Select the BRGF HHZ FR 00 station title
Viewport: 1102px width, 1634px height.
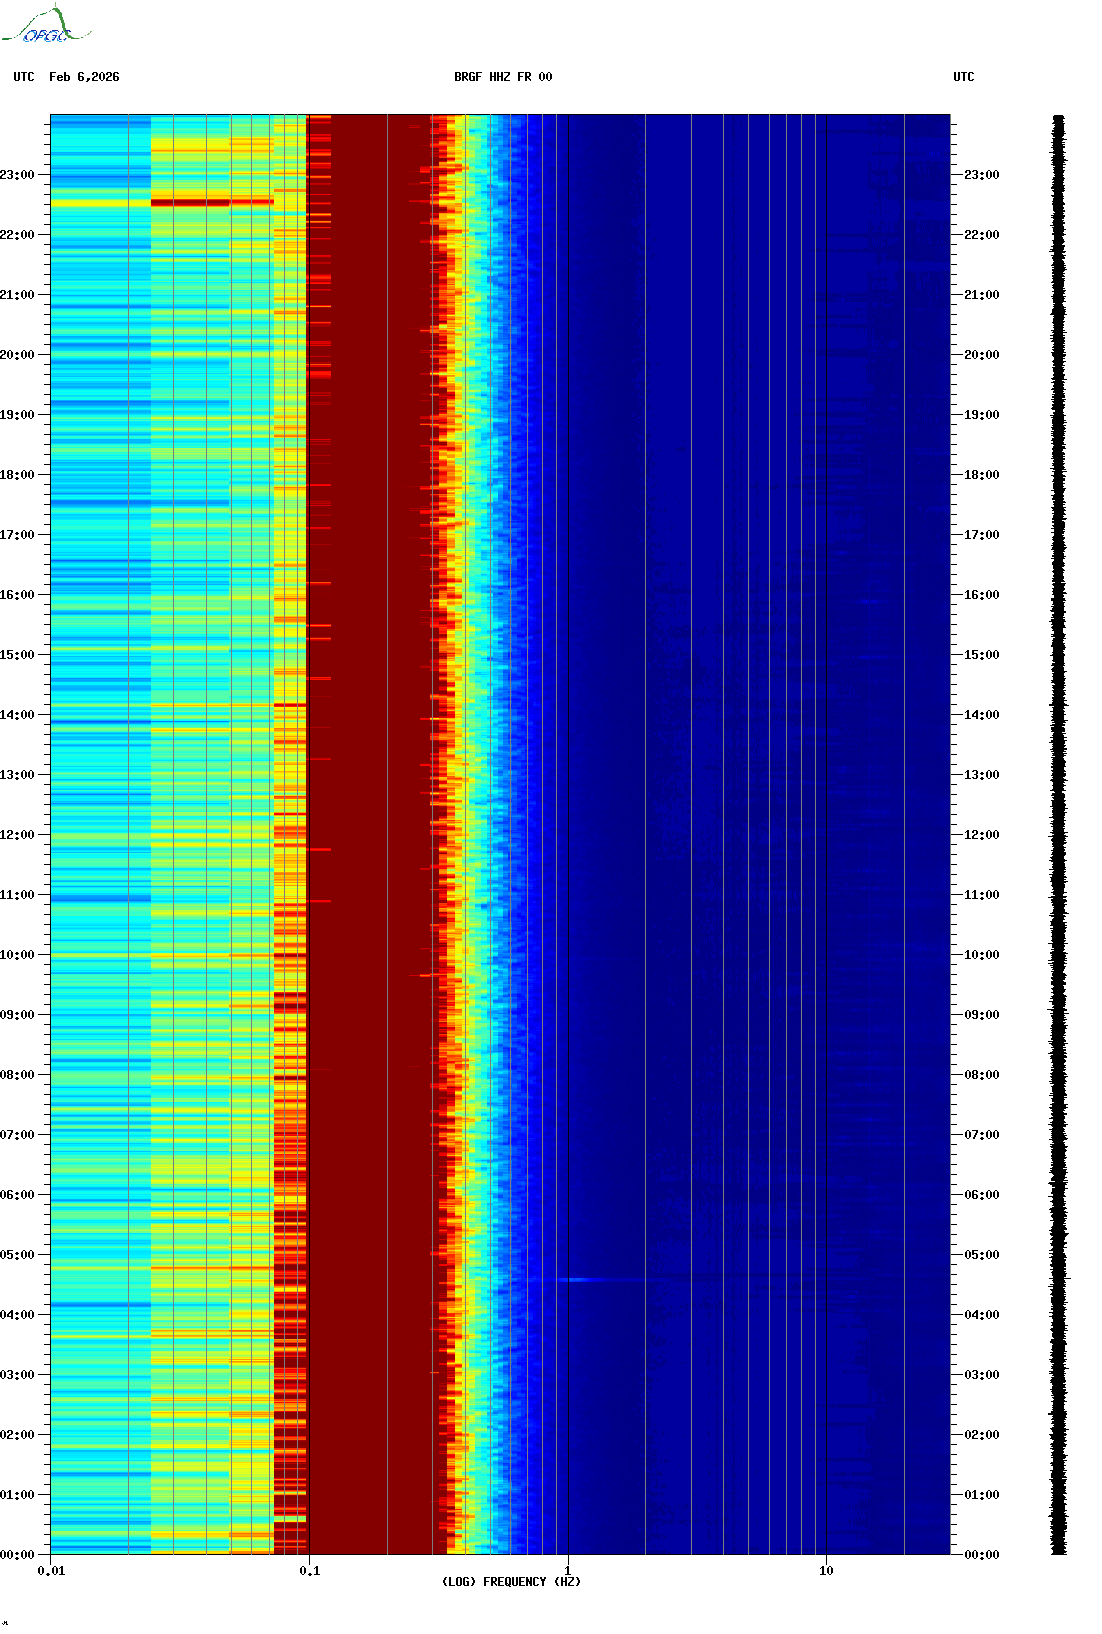pos(503,77)
